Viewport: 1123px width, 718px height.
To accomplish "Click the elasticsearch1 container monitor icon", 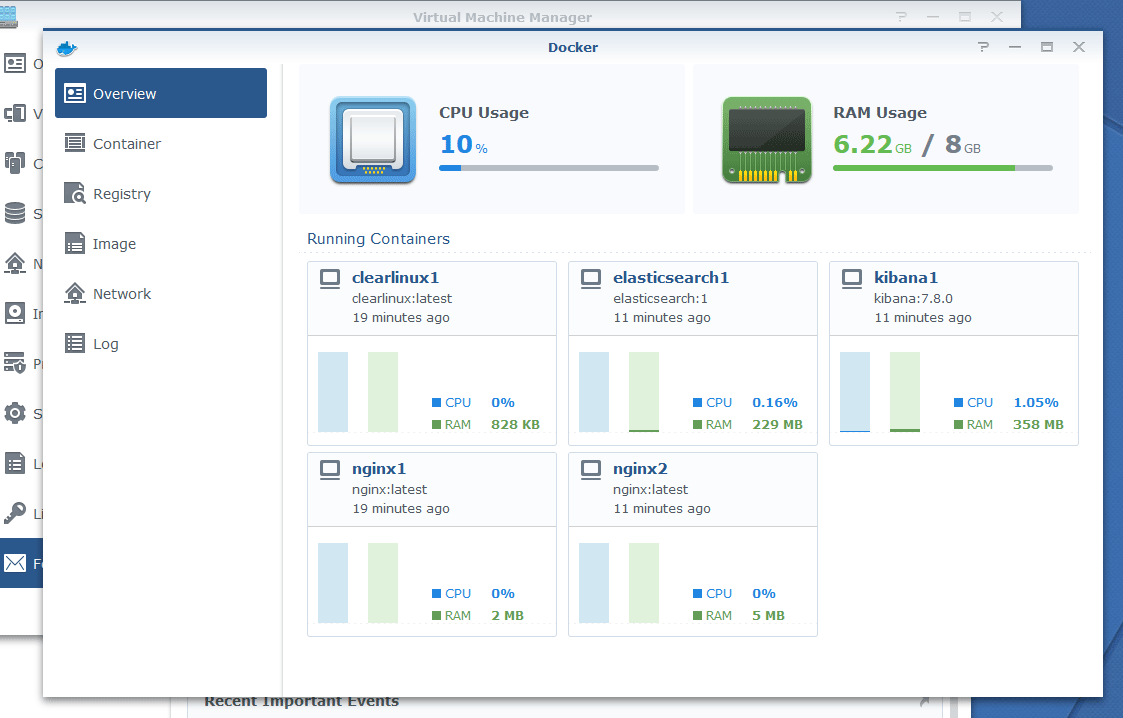I will (591, 278).
